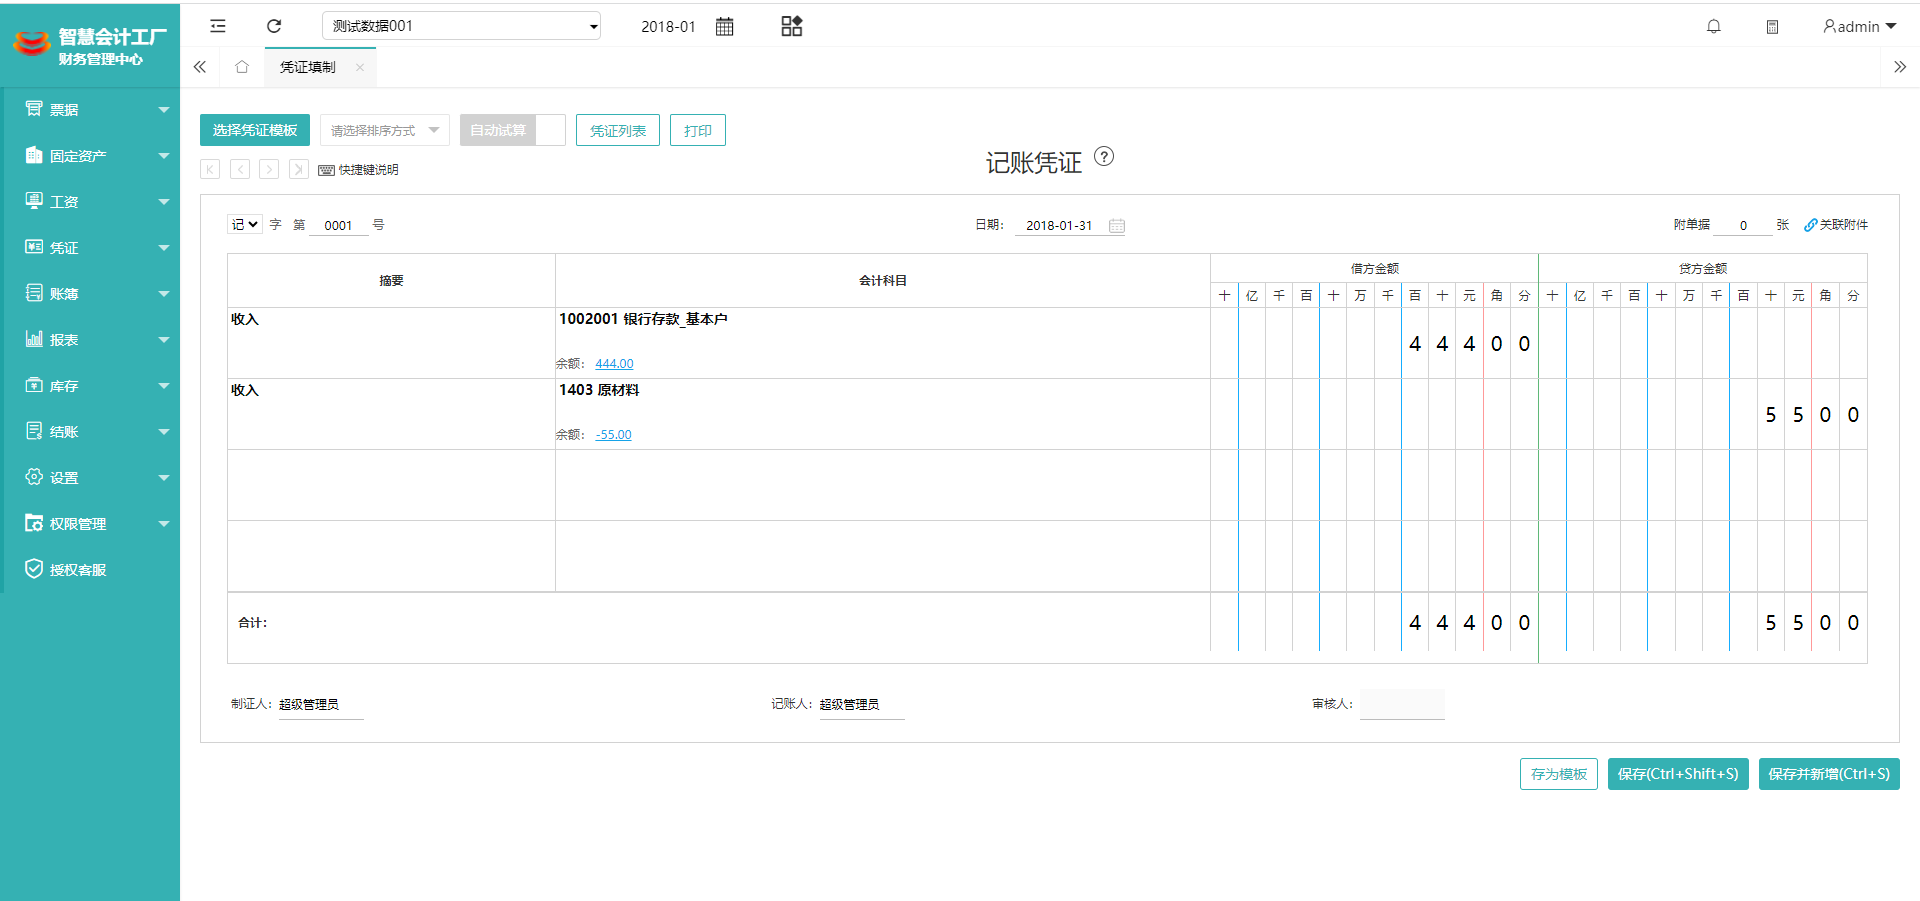This screenshot has height=901, width=1920.
Task: Click the help question mark beside 记账凭证
Action: pyautogui.click(x=1104, y=157)
